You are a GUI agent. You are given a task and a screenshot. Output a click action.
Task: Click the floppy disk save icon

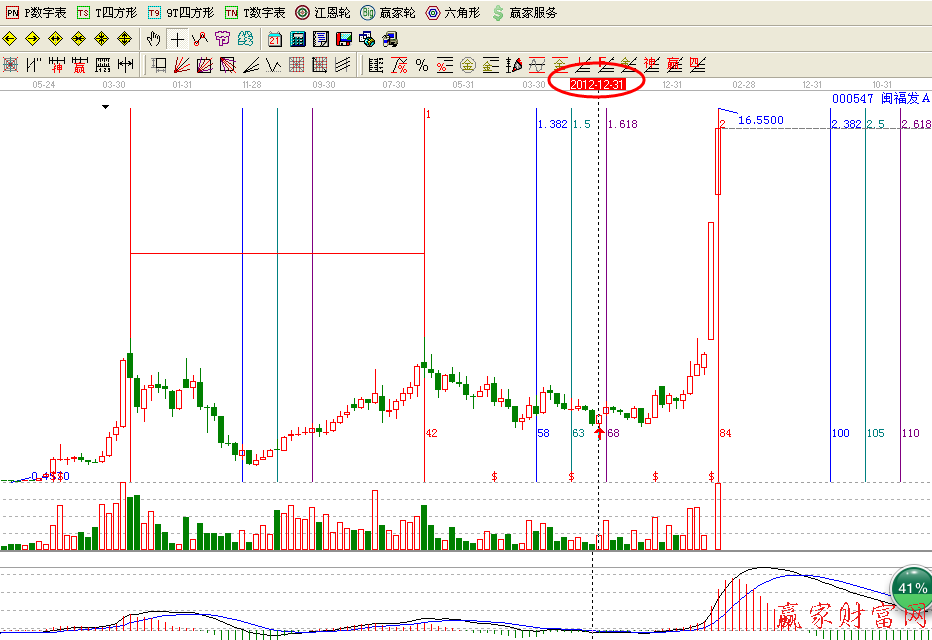[x=344, y=39]
